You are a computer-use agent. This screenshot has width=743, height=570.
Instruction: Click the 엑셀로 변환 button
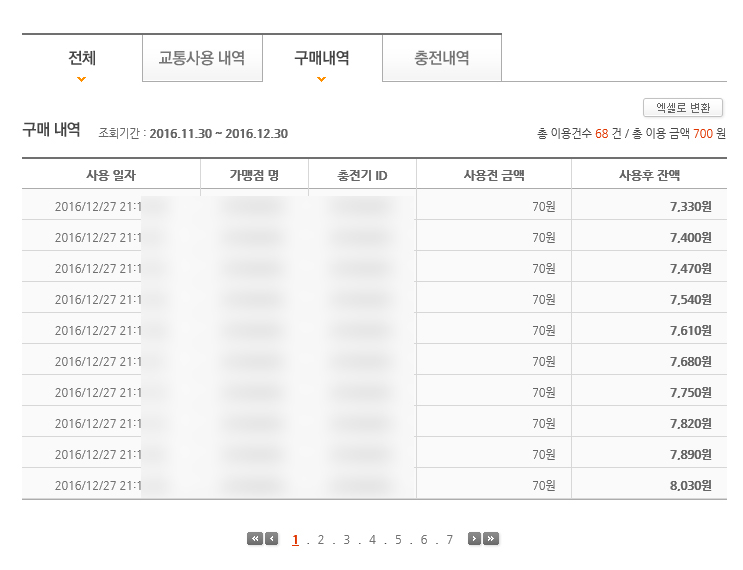[x=683, y=108]
